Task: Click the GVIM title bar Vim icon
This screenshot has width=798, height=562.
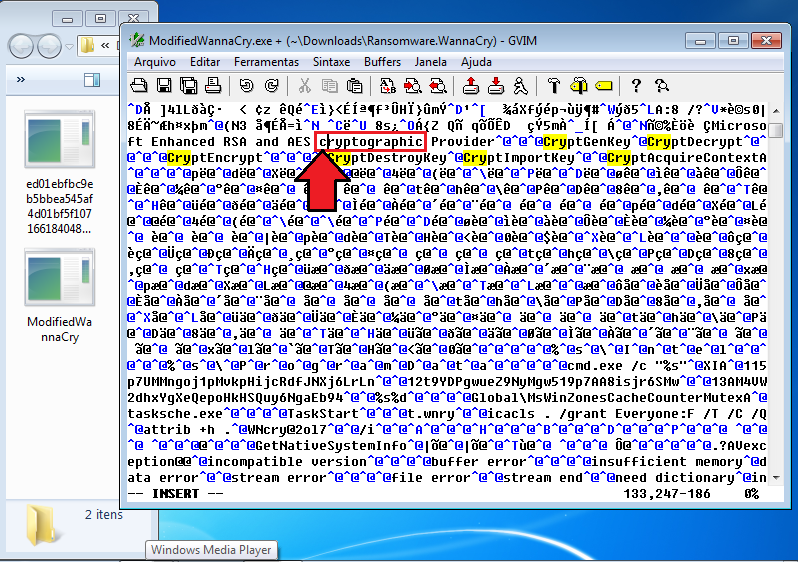Action: point(136,40)
